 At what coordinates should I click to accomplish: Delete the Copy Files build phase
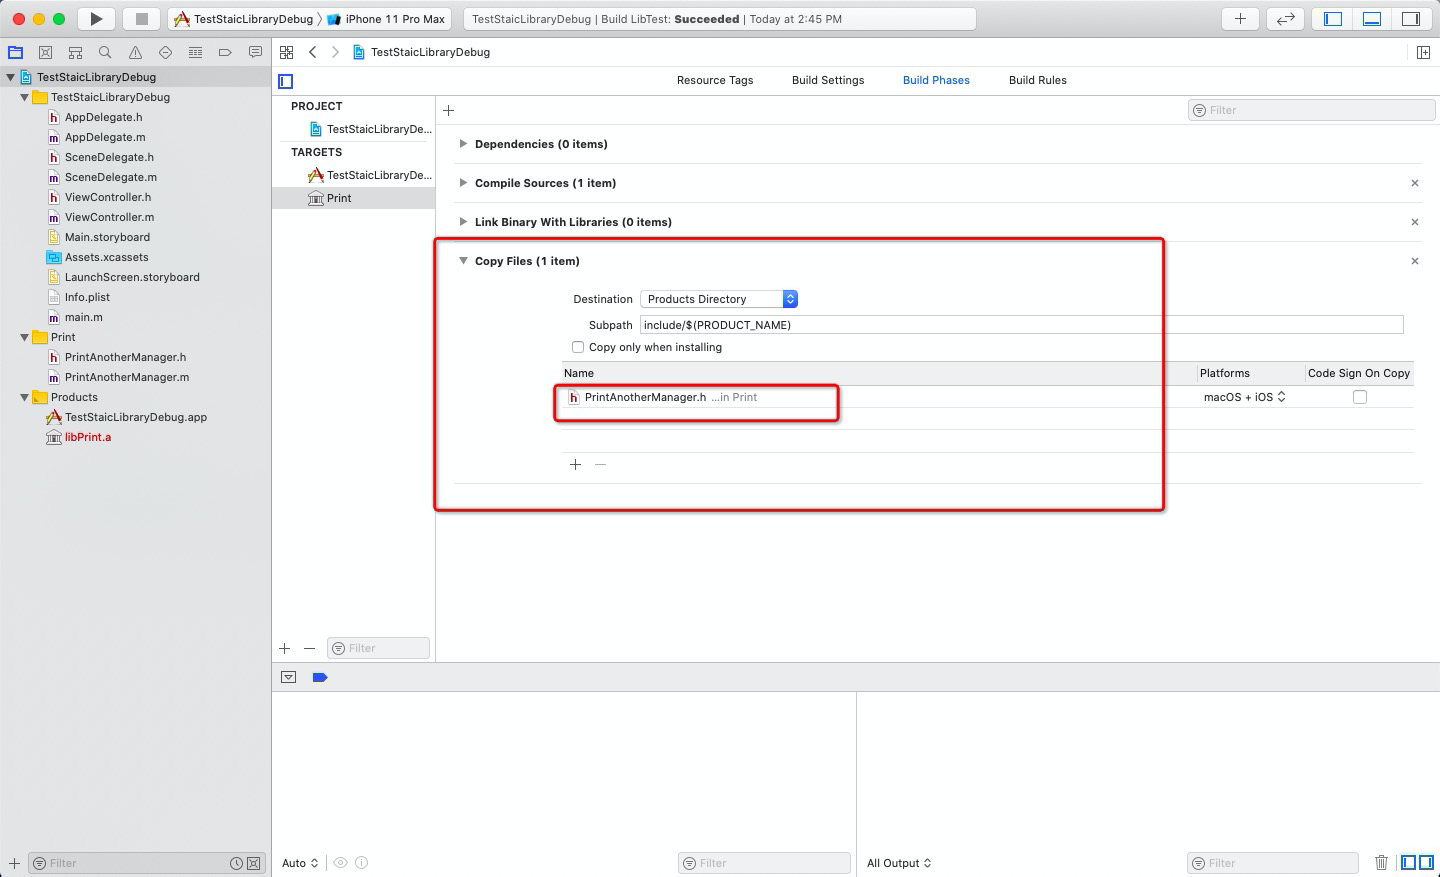tap(1415, 261)
